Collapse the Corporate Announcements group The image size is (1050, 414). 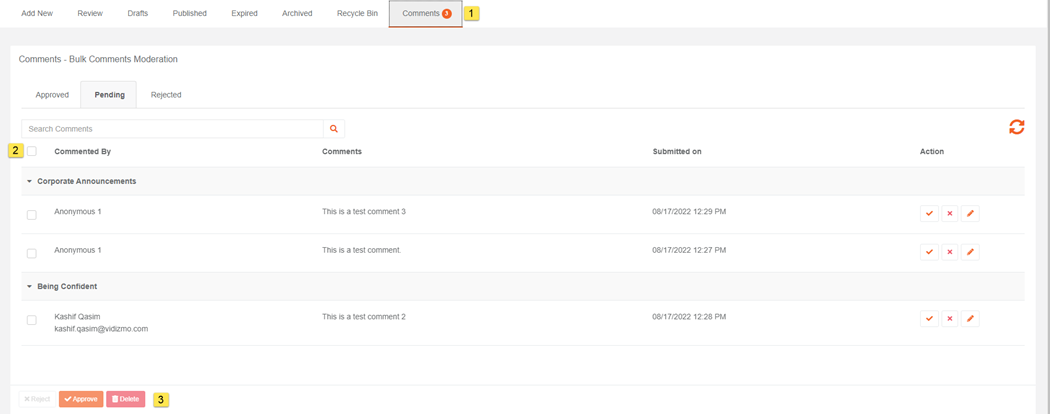pos(30,182)
